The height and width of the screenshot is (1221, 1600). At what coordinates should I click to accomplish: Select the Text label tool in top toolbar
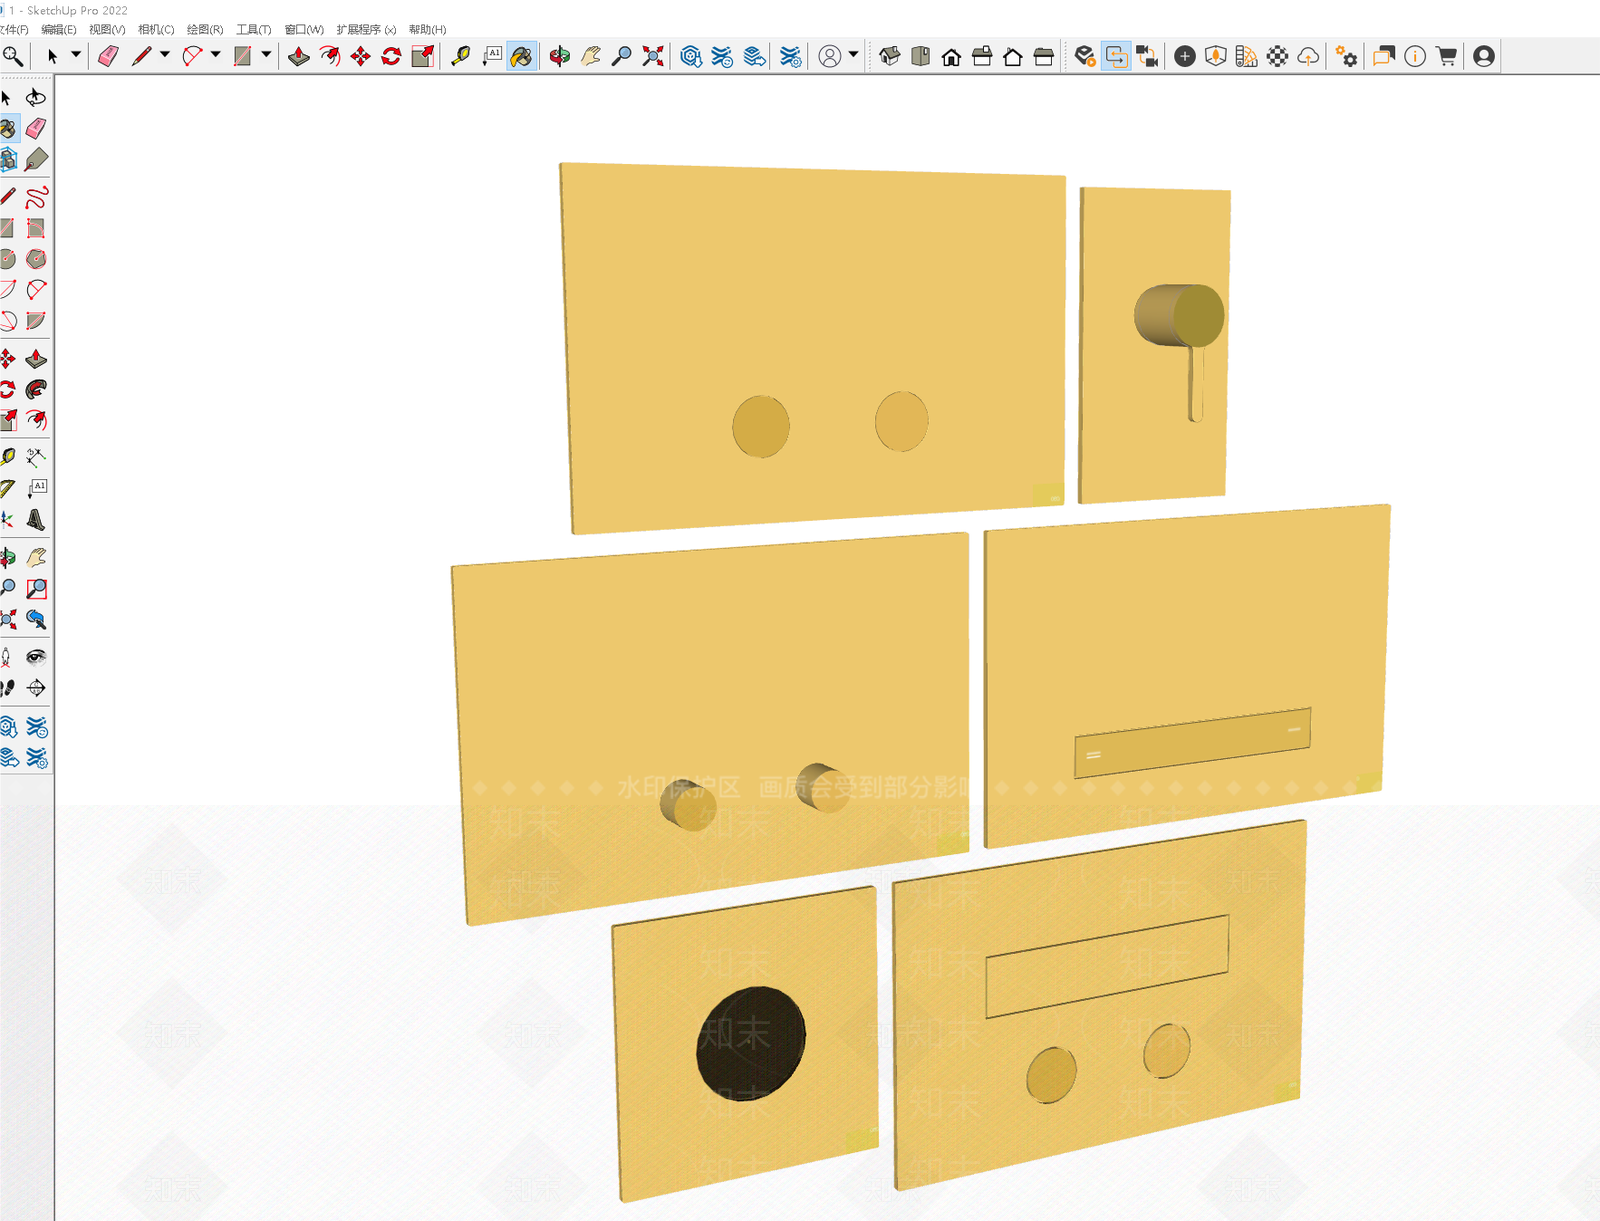pos(491,57)
